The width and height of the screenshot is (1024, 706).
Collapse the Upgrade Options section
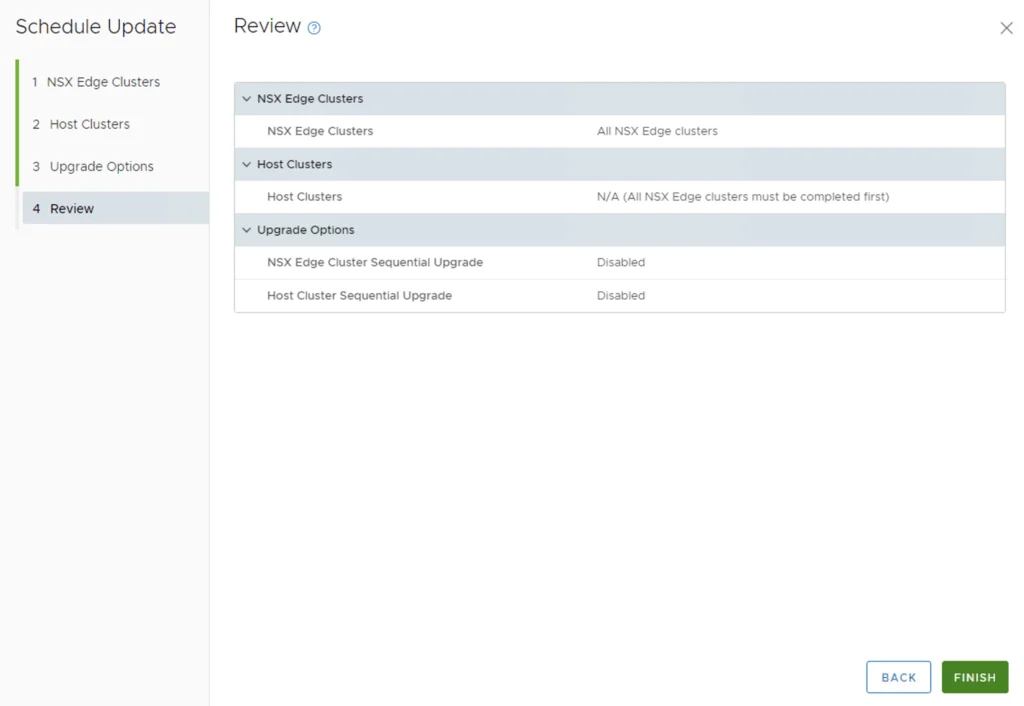point(246,230)
